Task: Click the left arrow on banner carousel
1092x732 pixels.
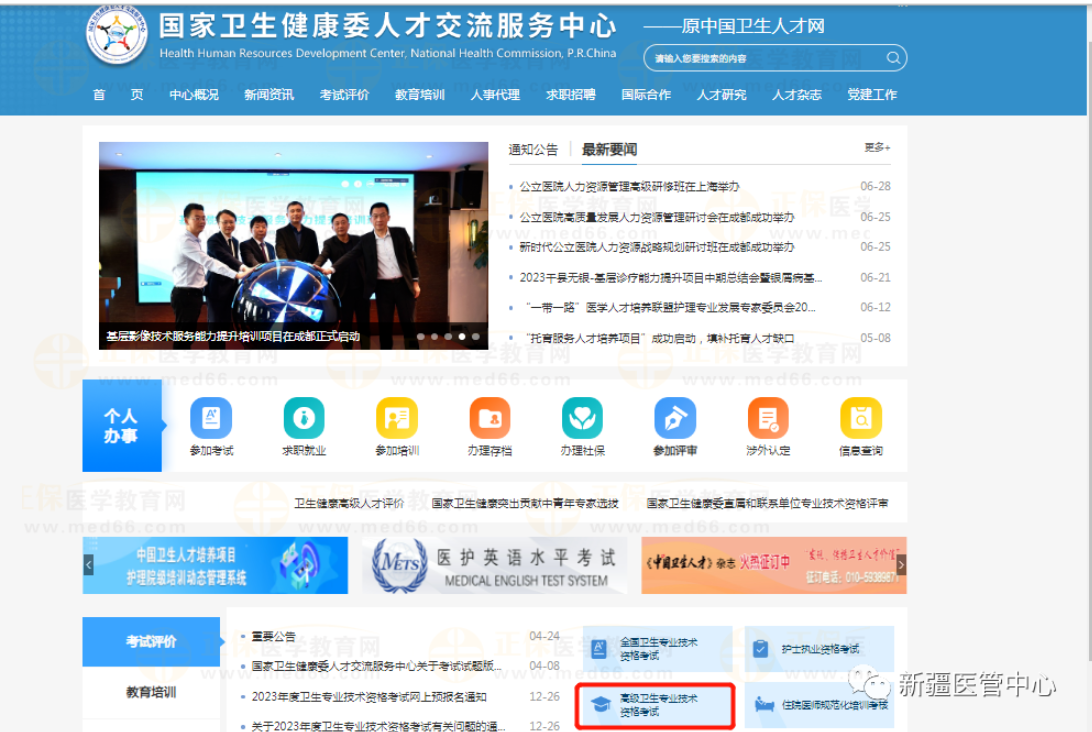Action: pyautogui.click(x=88, y=565)
